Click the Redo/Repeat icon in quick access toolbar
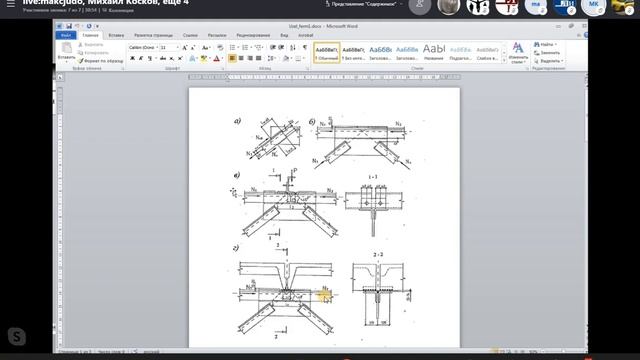 point(89,26)
